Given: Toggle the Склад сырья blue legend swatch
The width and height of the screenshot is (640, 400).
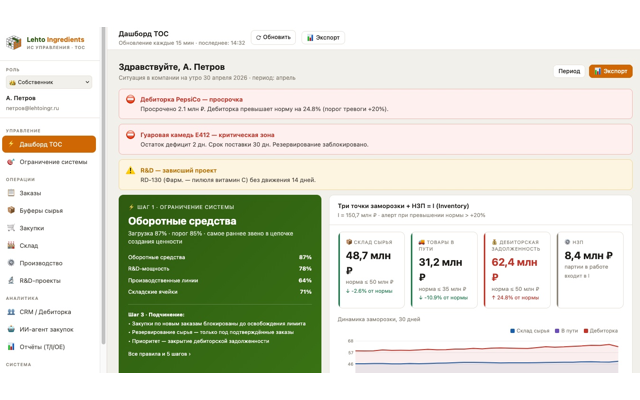Looking at the screenshot, I should [x=512, y=331].
